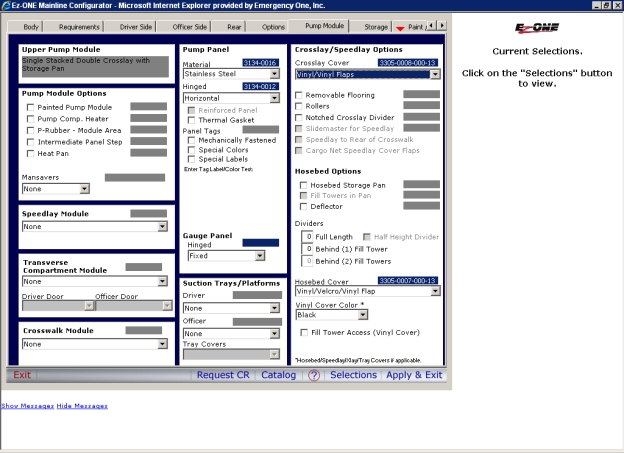
Task: Click Behind (1) Fill Tower quantity field
Action: [307, 249]
